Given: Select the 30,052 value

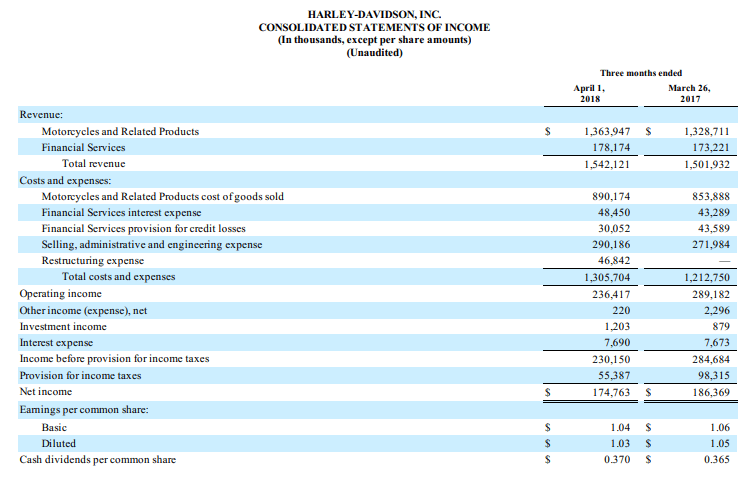Looking at the screenshot, I should pos(614,228).
